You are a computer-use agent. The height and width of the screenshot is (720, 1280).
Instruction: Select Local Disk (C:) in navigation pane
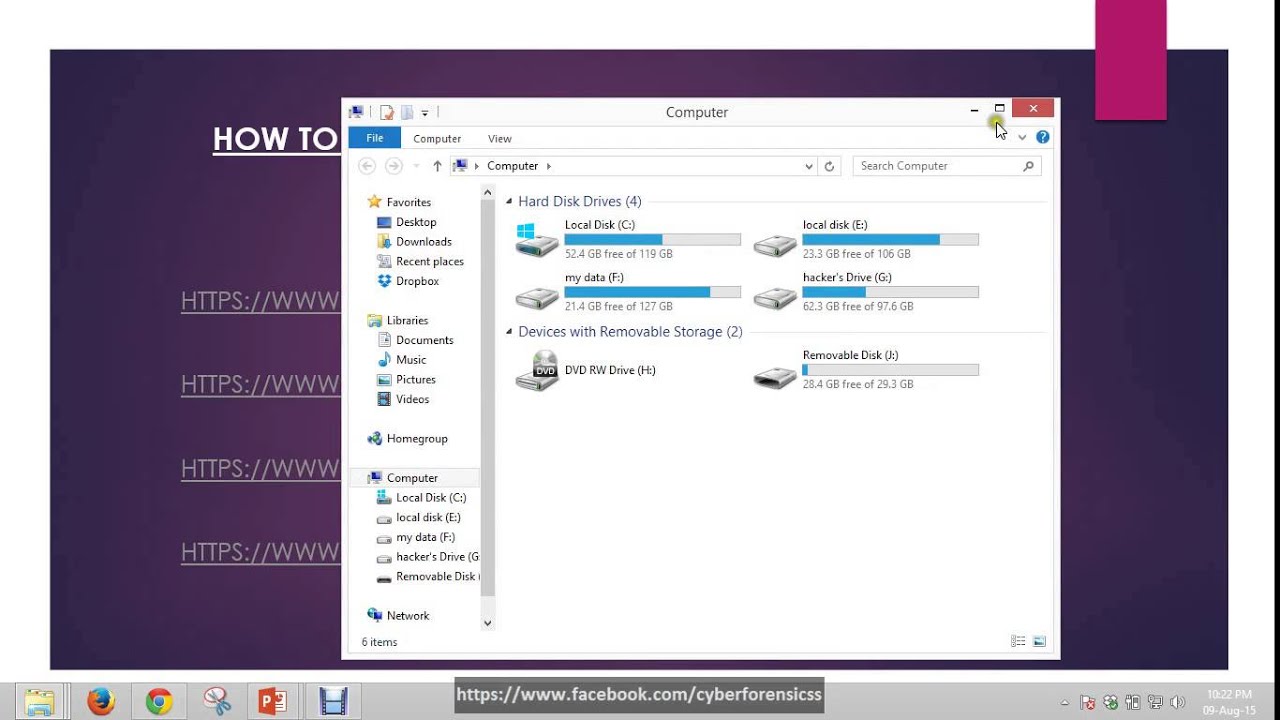tap(430, 498)
